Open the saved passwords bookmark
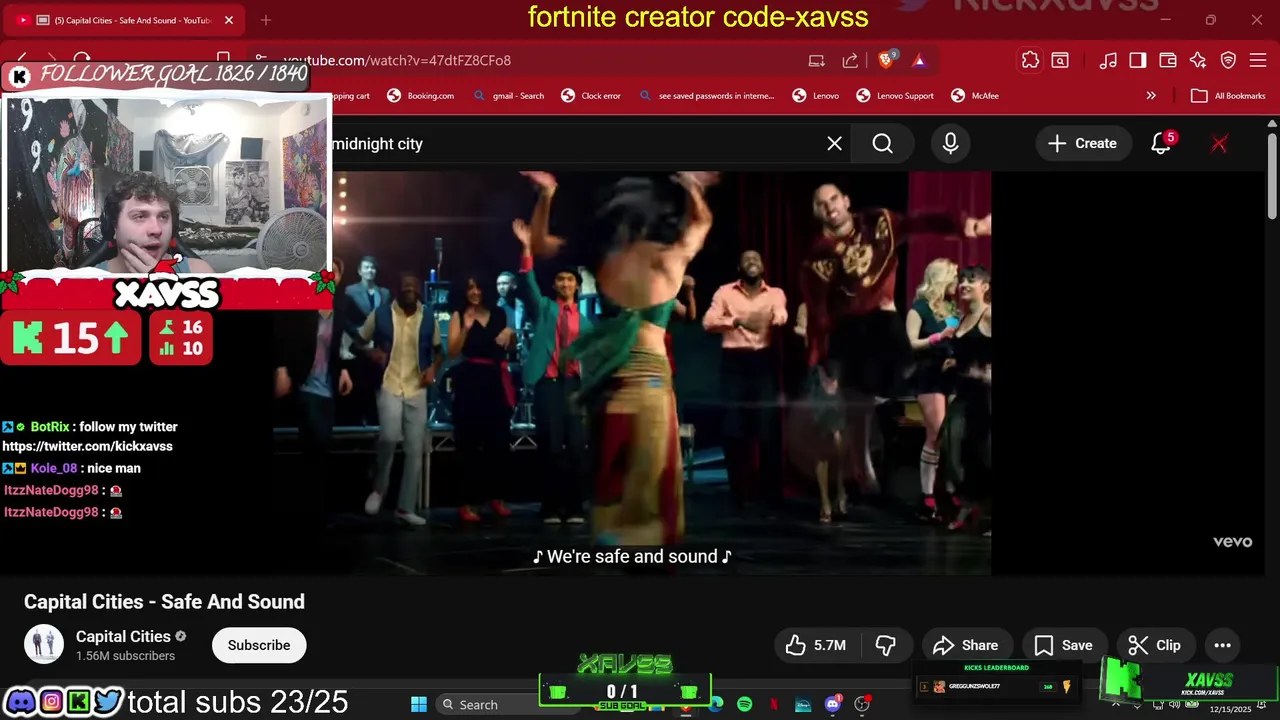The width and height of the screenshot is (1280, 720). pyautogui.click(x=706, y=96)
